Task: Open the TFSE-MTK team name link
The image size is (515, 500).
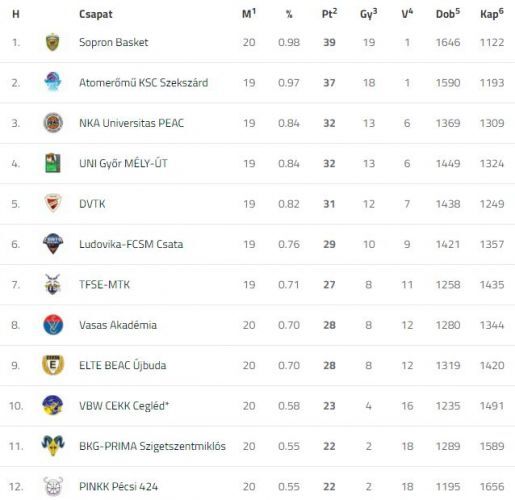Action: [104, 285]
